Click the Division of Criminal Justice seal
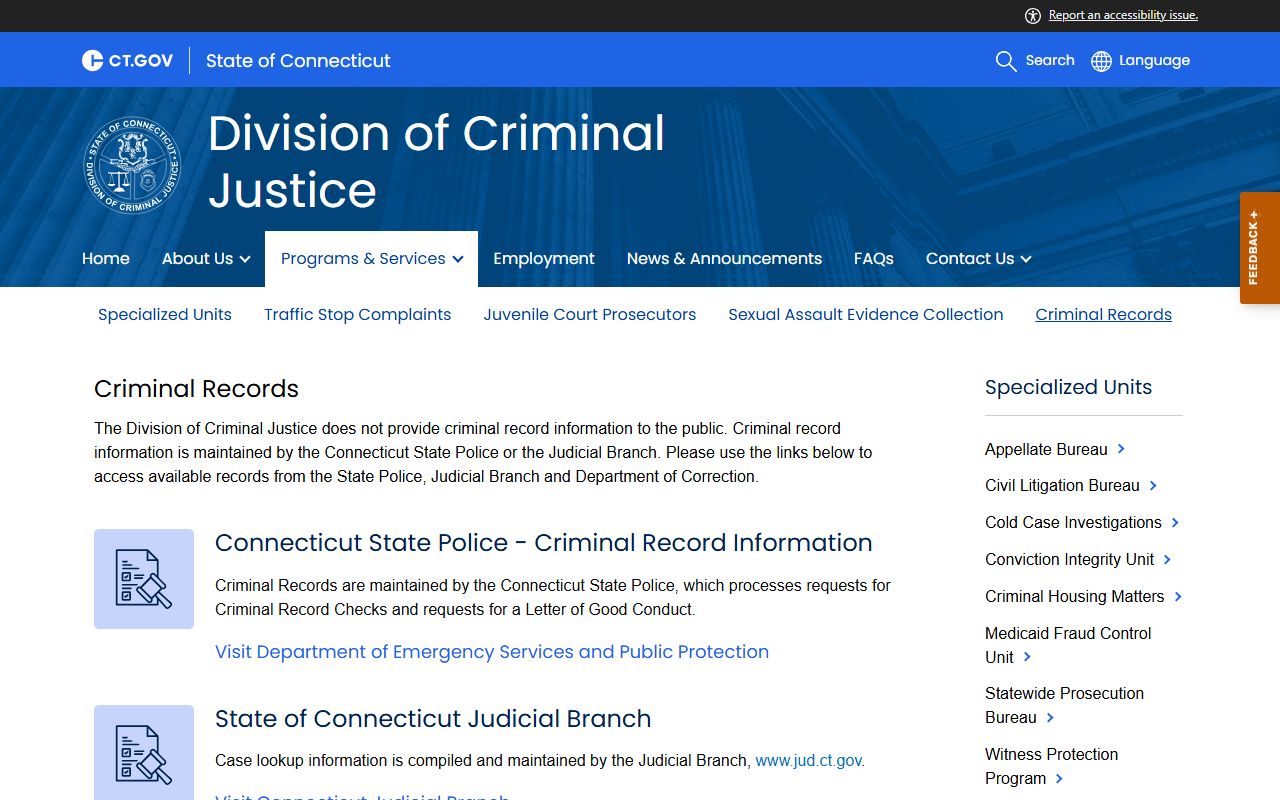This screenshot has height=800, width=1280. 132,165
